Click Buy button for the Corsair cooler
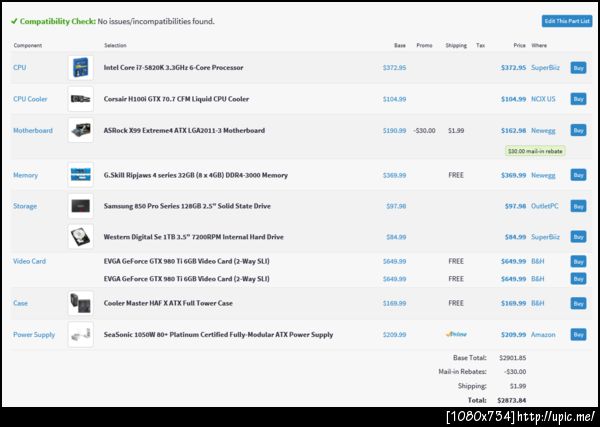Screen dimensions: 600x427 tap(578, 99)
